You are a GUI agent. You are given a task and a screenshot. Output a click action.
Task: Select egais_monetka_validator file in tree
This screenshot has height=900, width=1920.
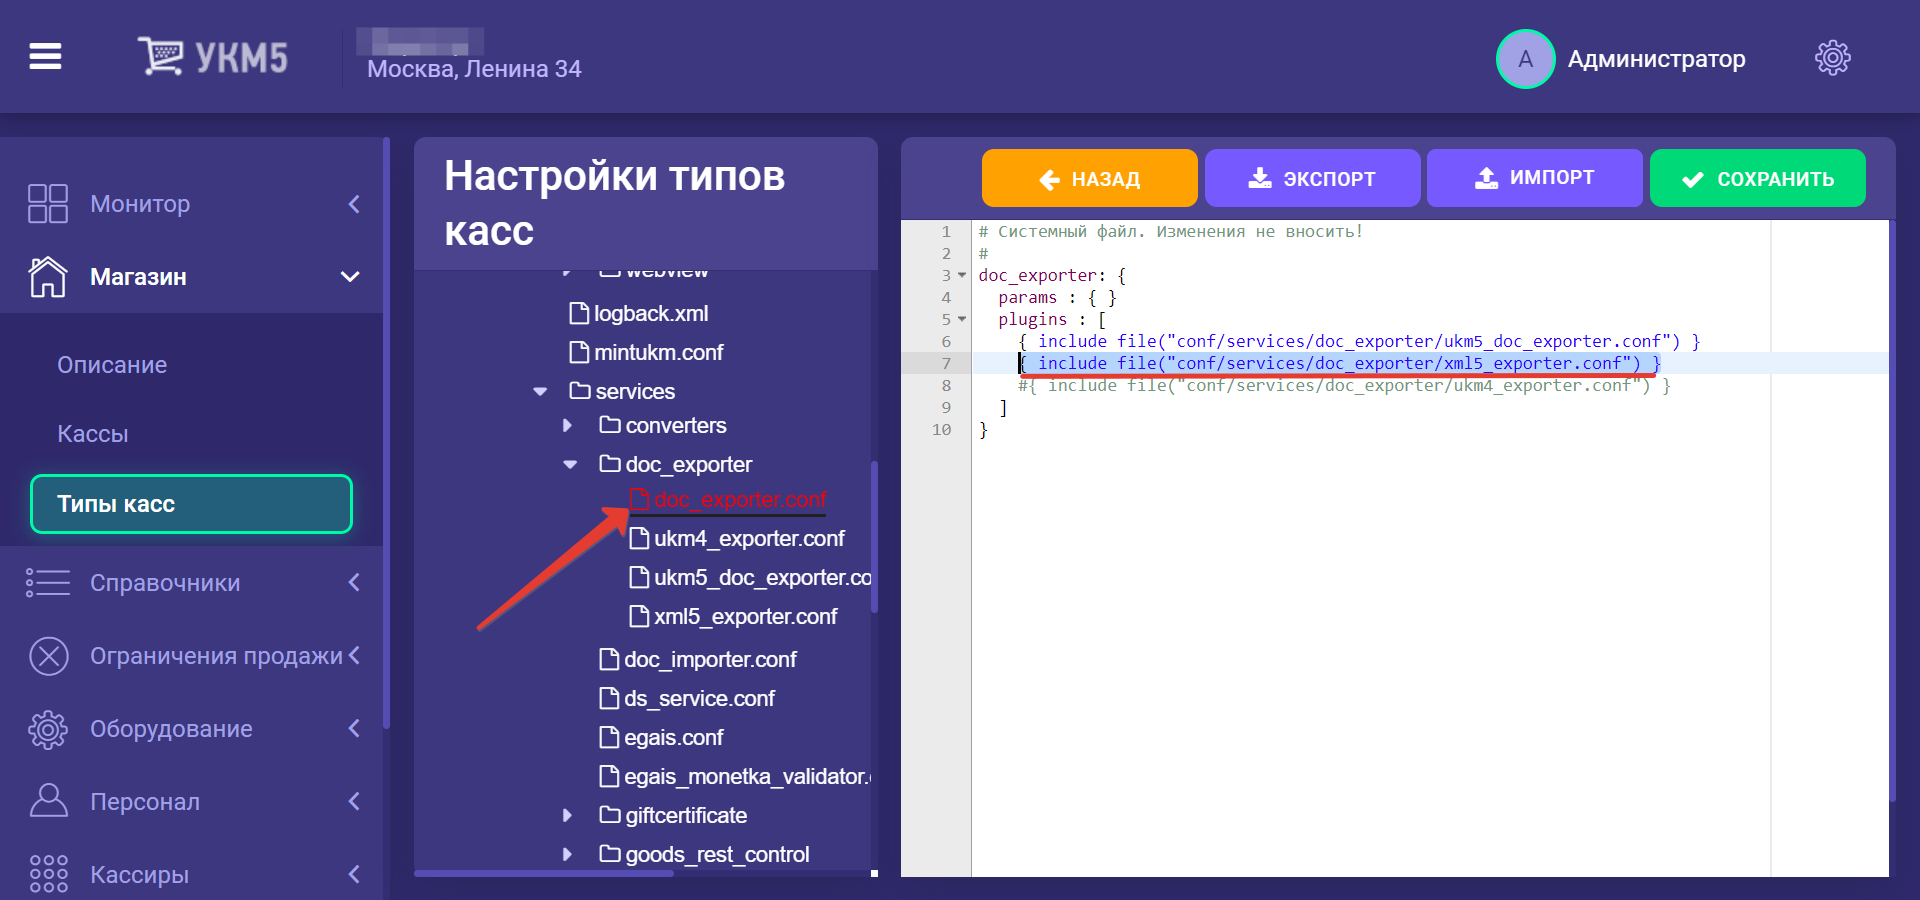[x=746, y=777]
